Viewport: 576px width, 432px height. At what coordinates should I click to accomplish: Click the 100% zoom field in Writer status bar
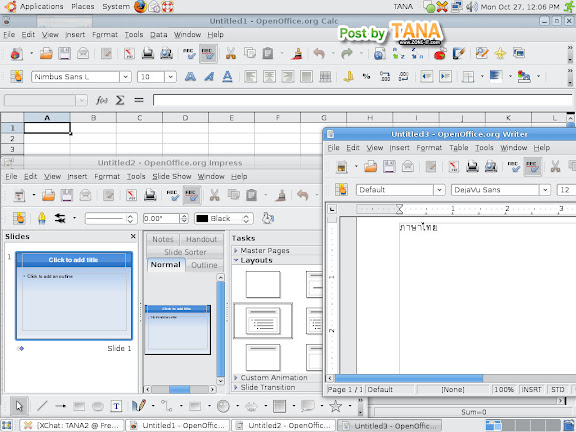click(504, 389)
